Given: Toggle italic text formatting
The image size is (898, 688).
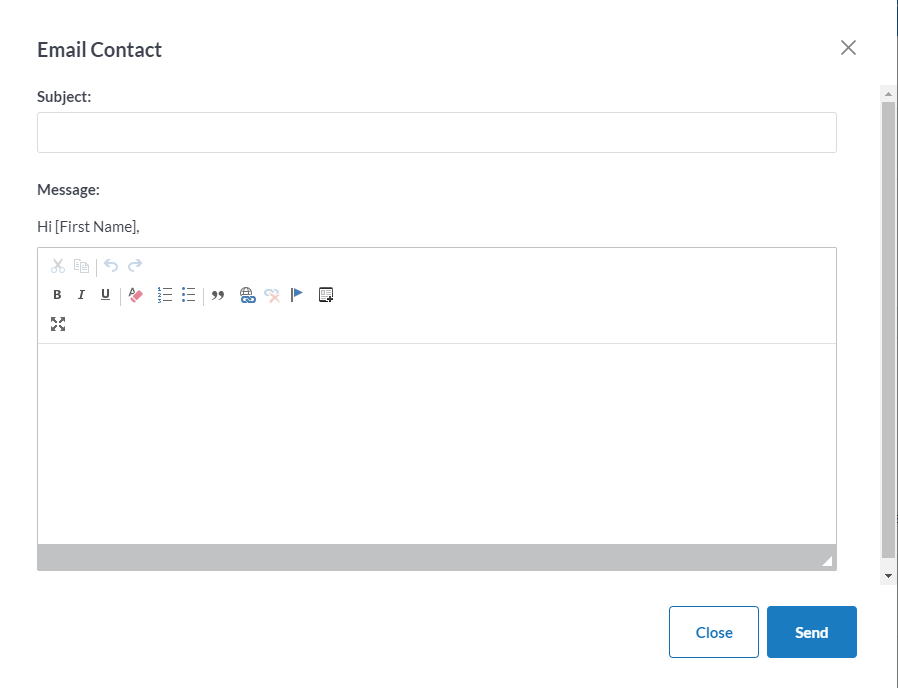Looking at the screenshot, I should [81, 294].
